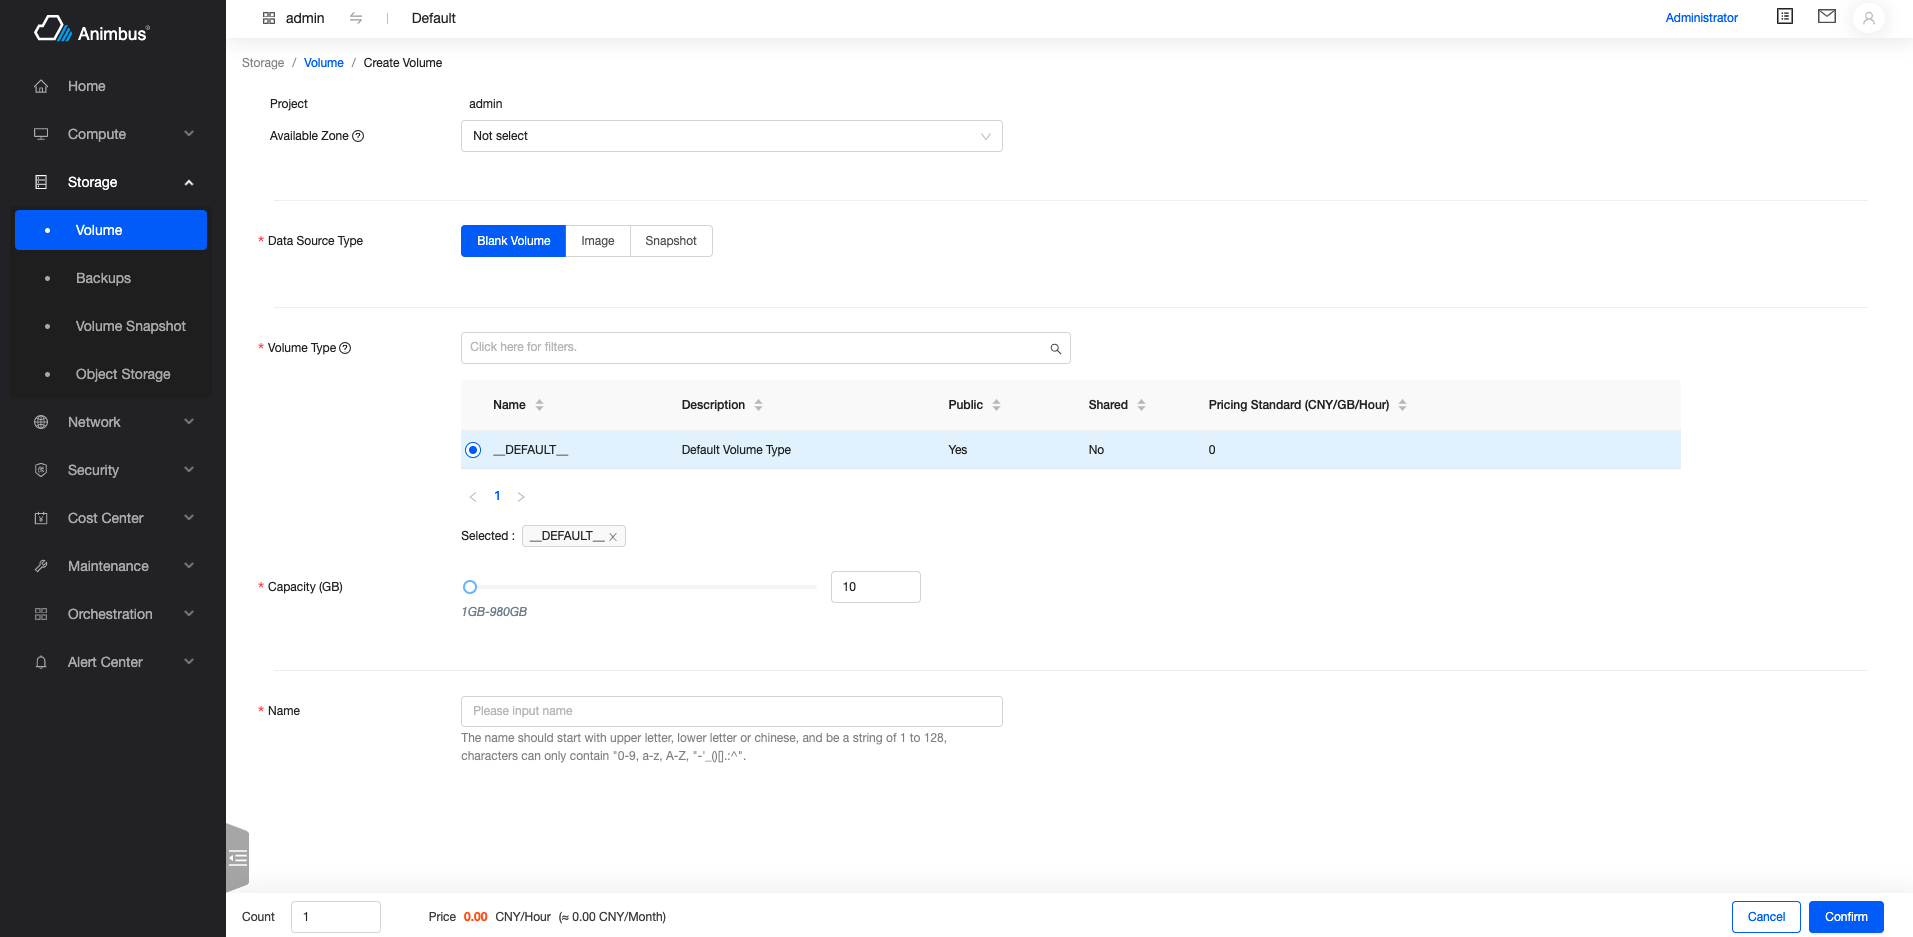Click the search magnifier in volume type filter
The image size is (1913, 937).
pyautogui.click(x=1055, y=349)
